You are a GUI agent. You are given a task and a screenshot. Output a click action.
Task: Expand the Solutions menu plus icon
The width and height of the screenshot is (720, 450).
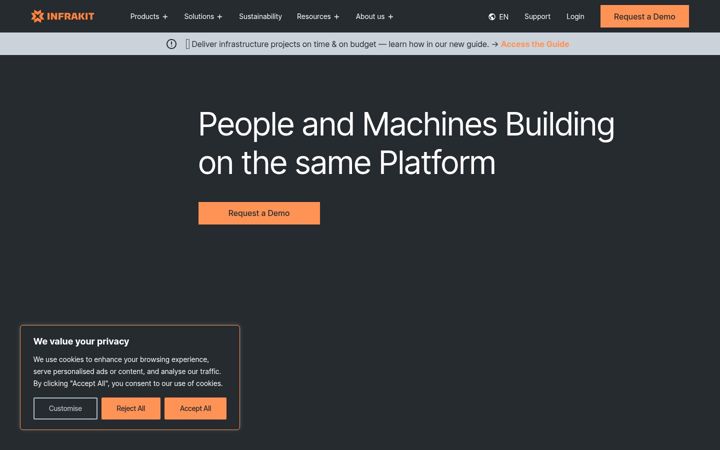point(219,17)
